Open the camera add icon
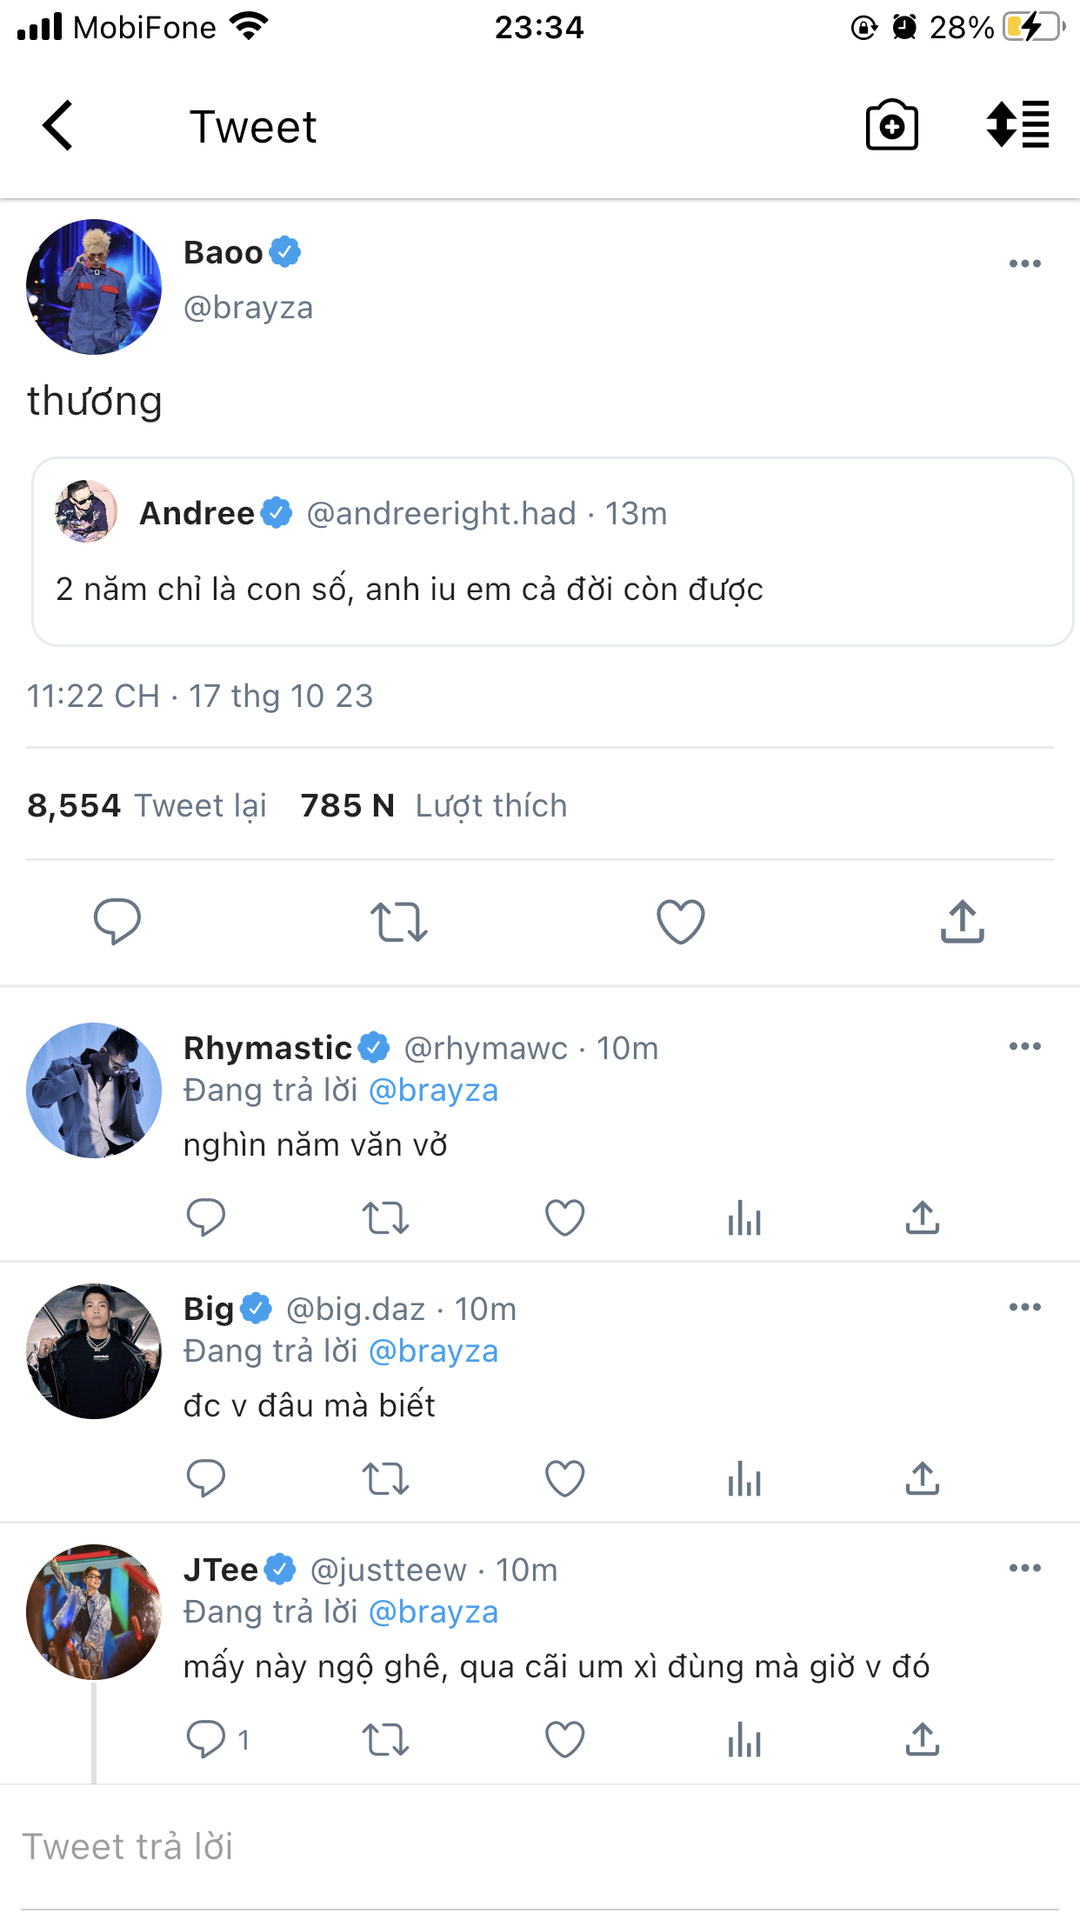 pyautogui.click(x=891, y=126)
